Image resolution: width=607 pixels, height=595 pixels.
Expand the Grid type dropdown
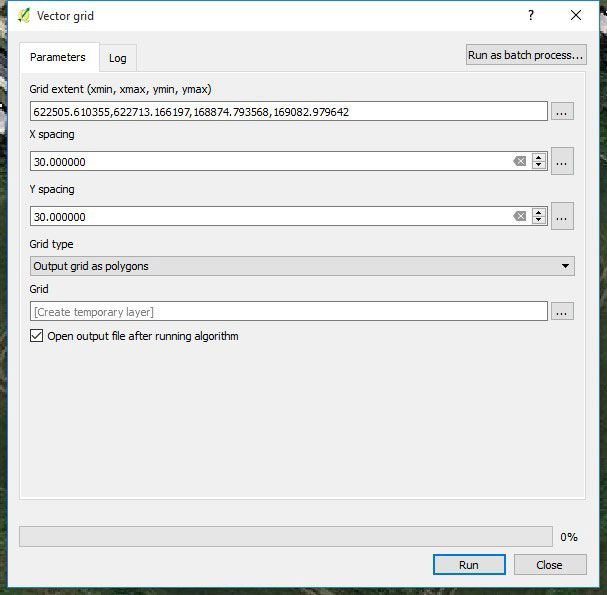302,266
